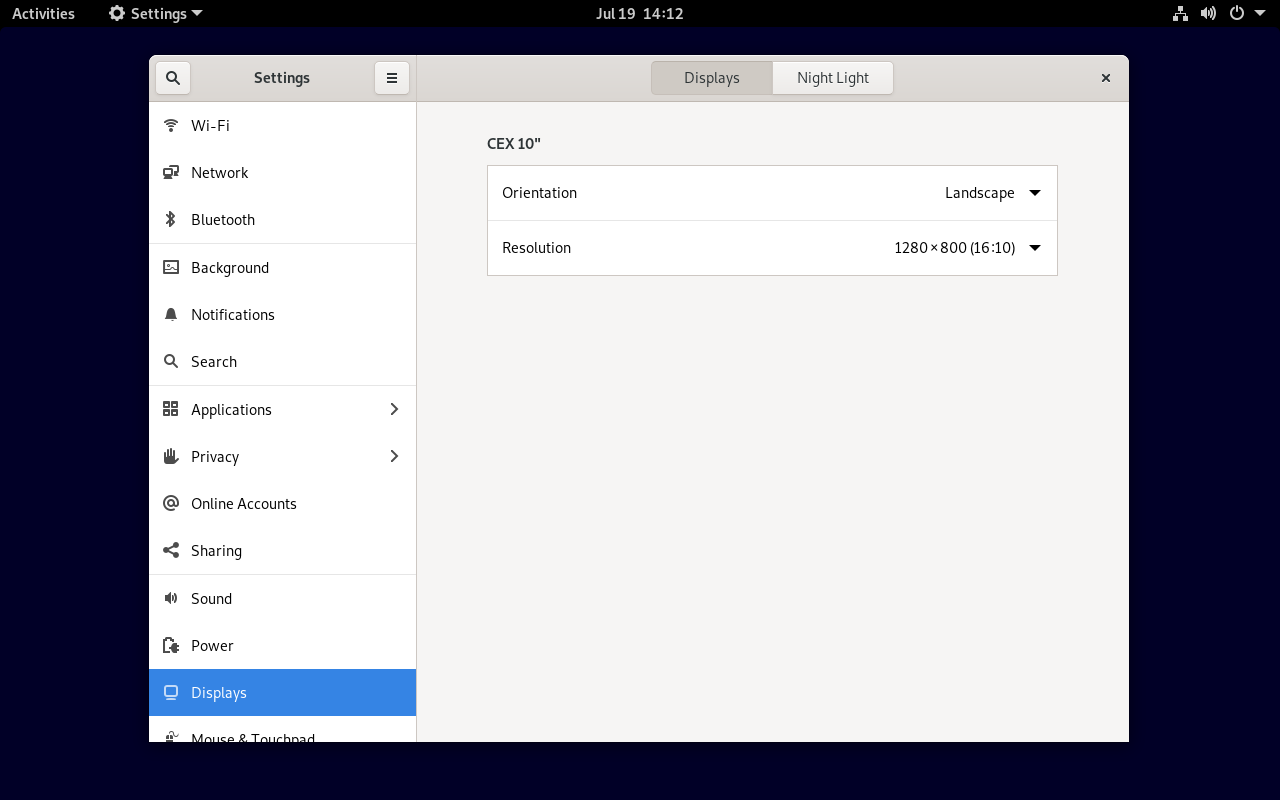Click the search magnifier button in Settings header
The image size is (1280, 800).
point(173,78)
